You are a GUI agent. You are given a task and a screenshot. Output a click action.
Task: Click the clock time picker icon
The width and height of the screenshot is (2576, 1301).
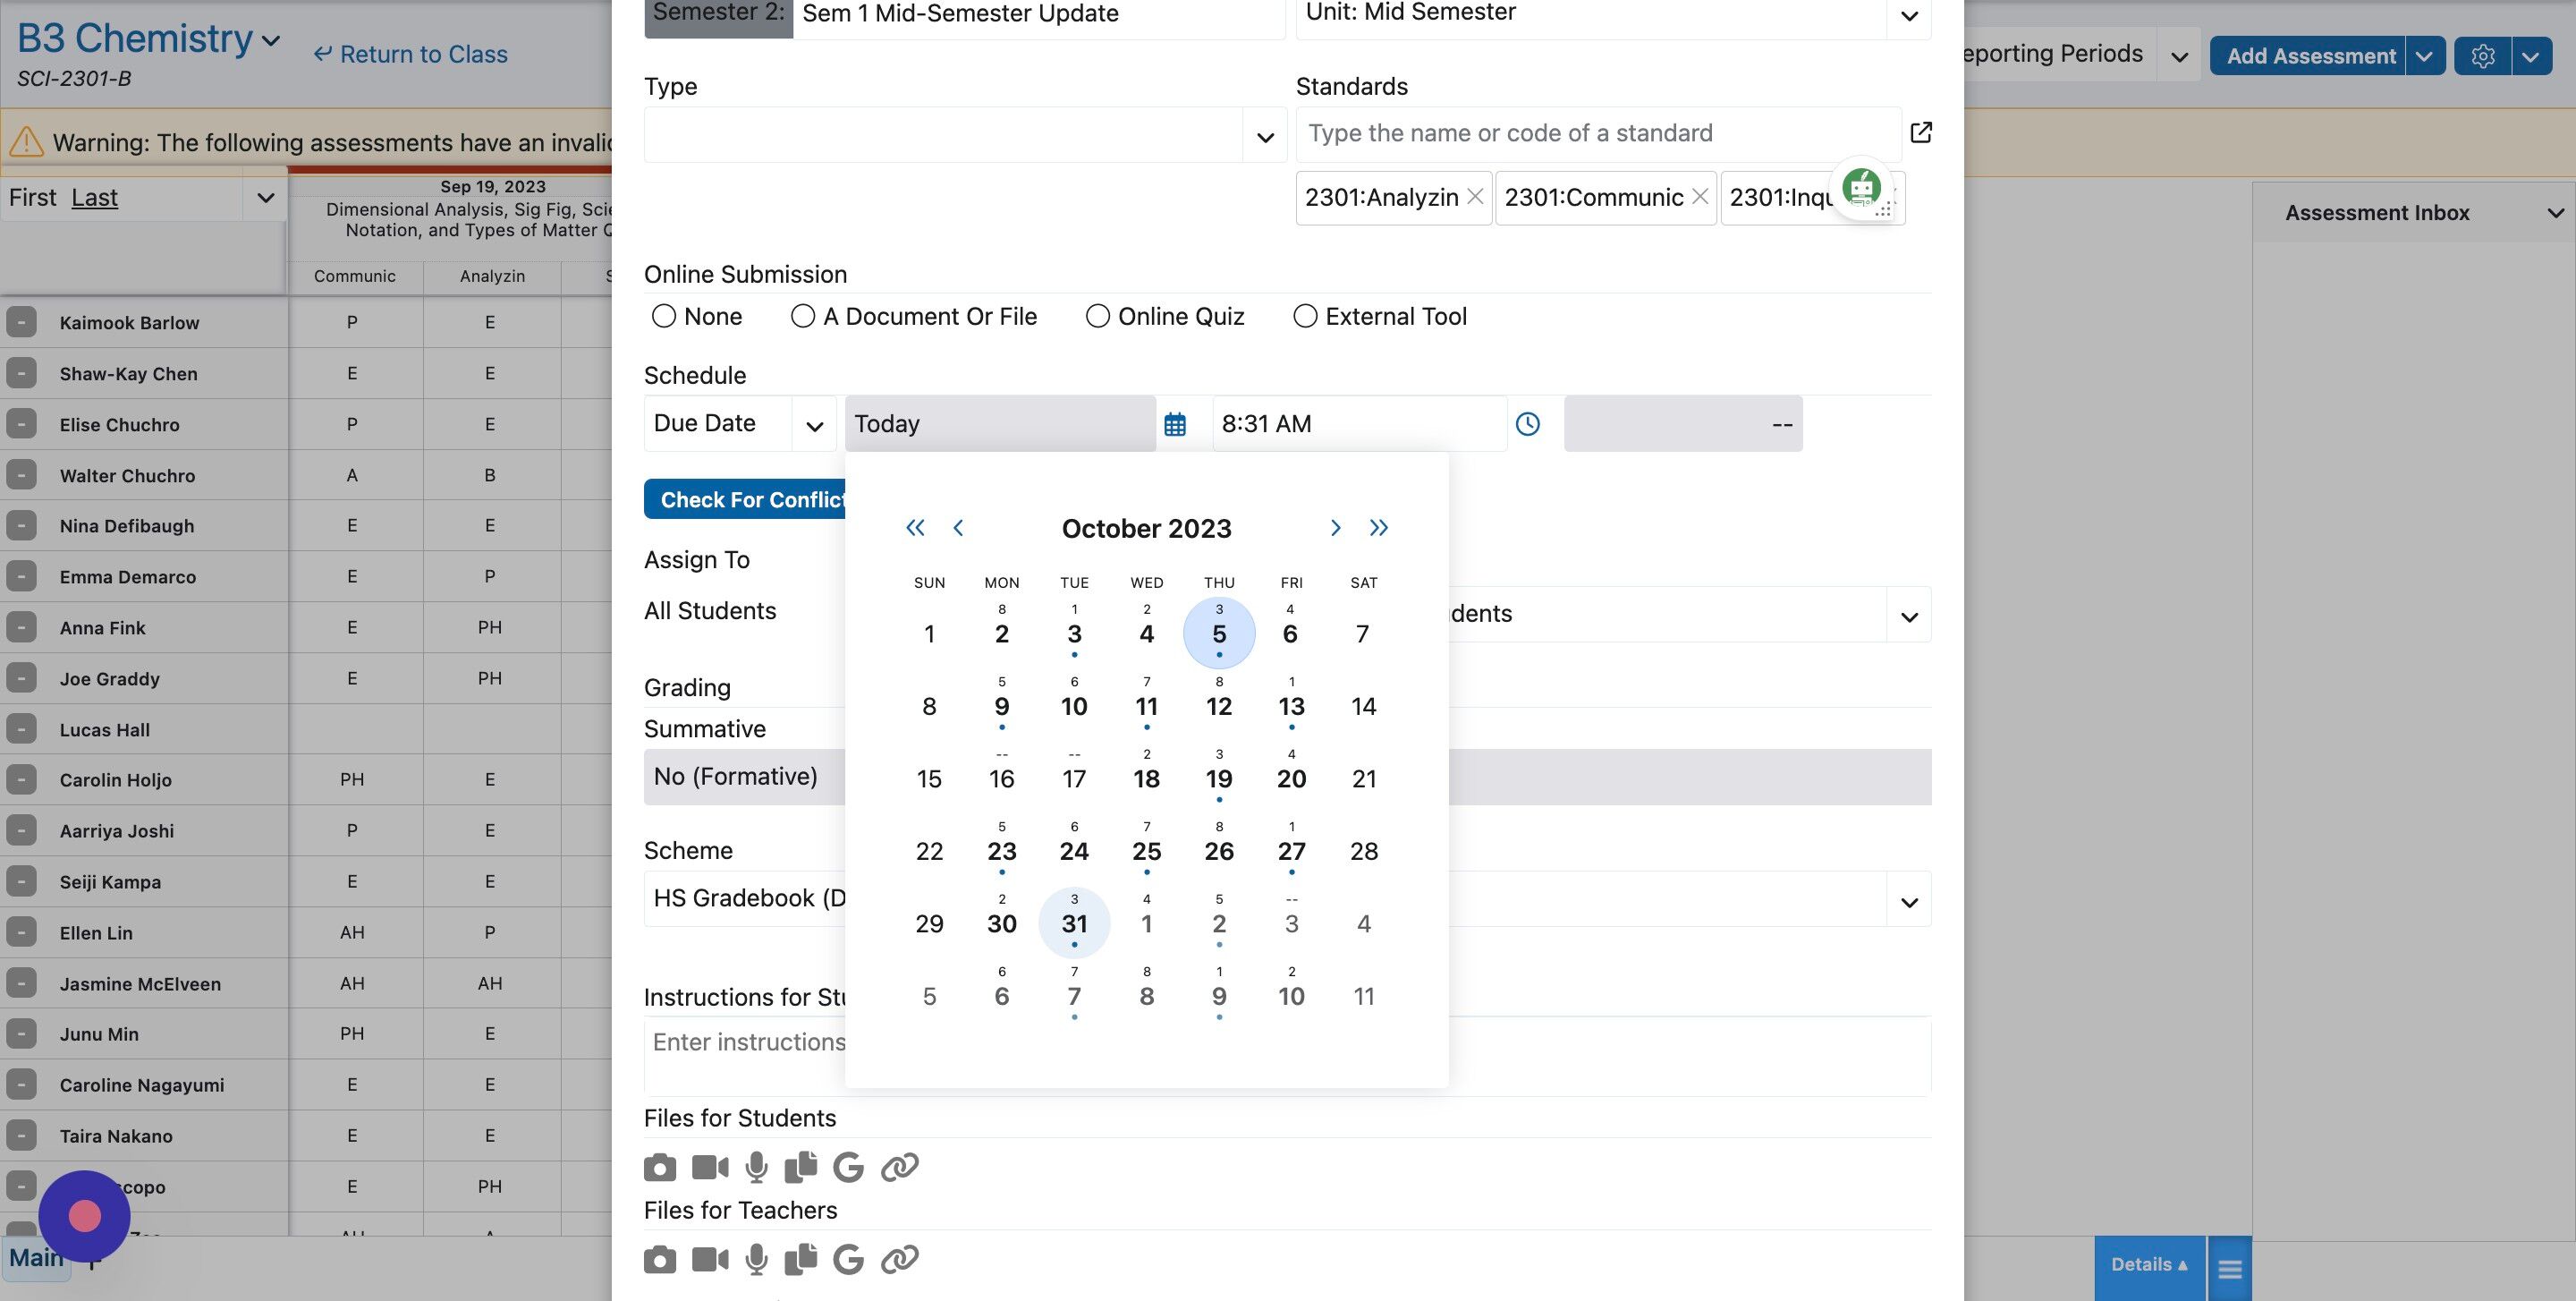coord(1528,424)
